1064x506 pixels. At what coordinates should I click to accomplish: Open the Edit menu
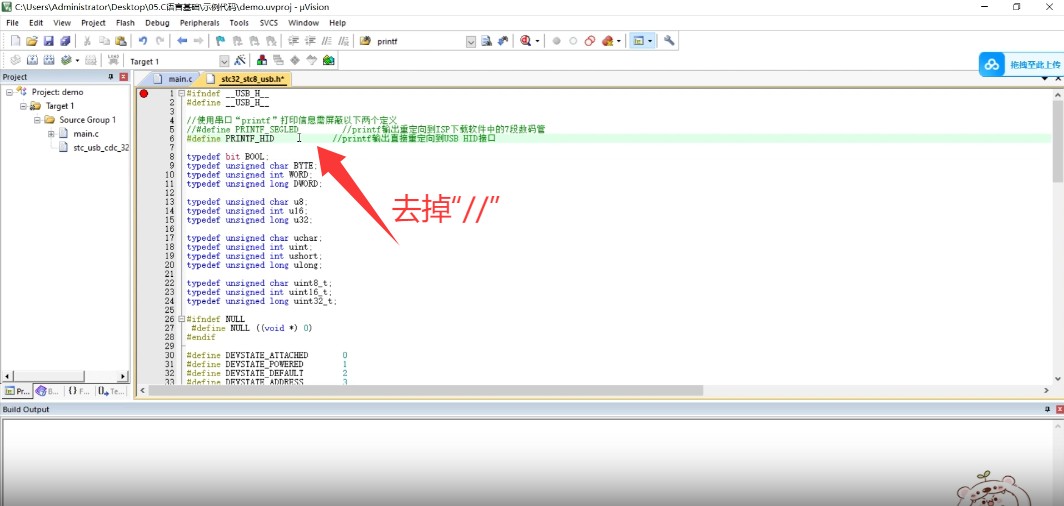(36, 22)
